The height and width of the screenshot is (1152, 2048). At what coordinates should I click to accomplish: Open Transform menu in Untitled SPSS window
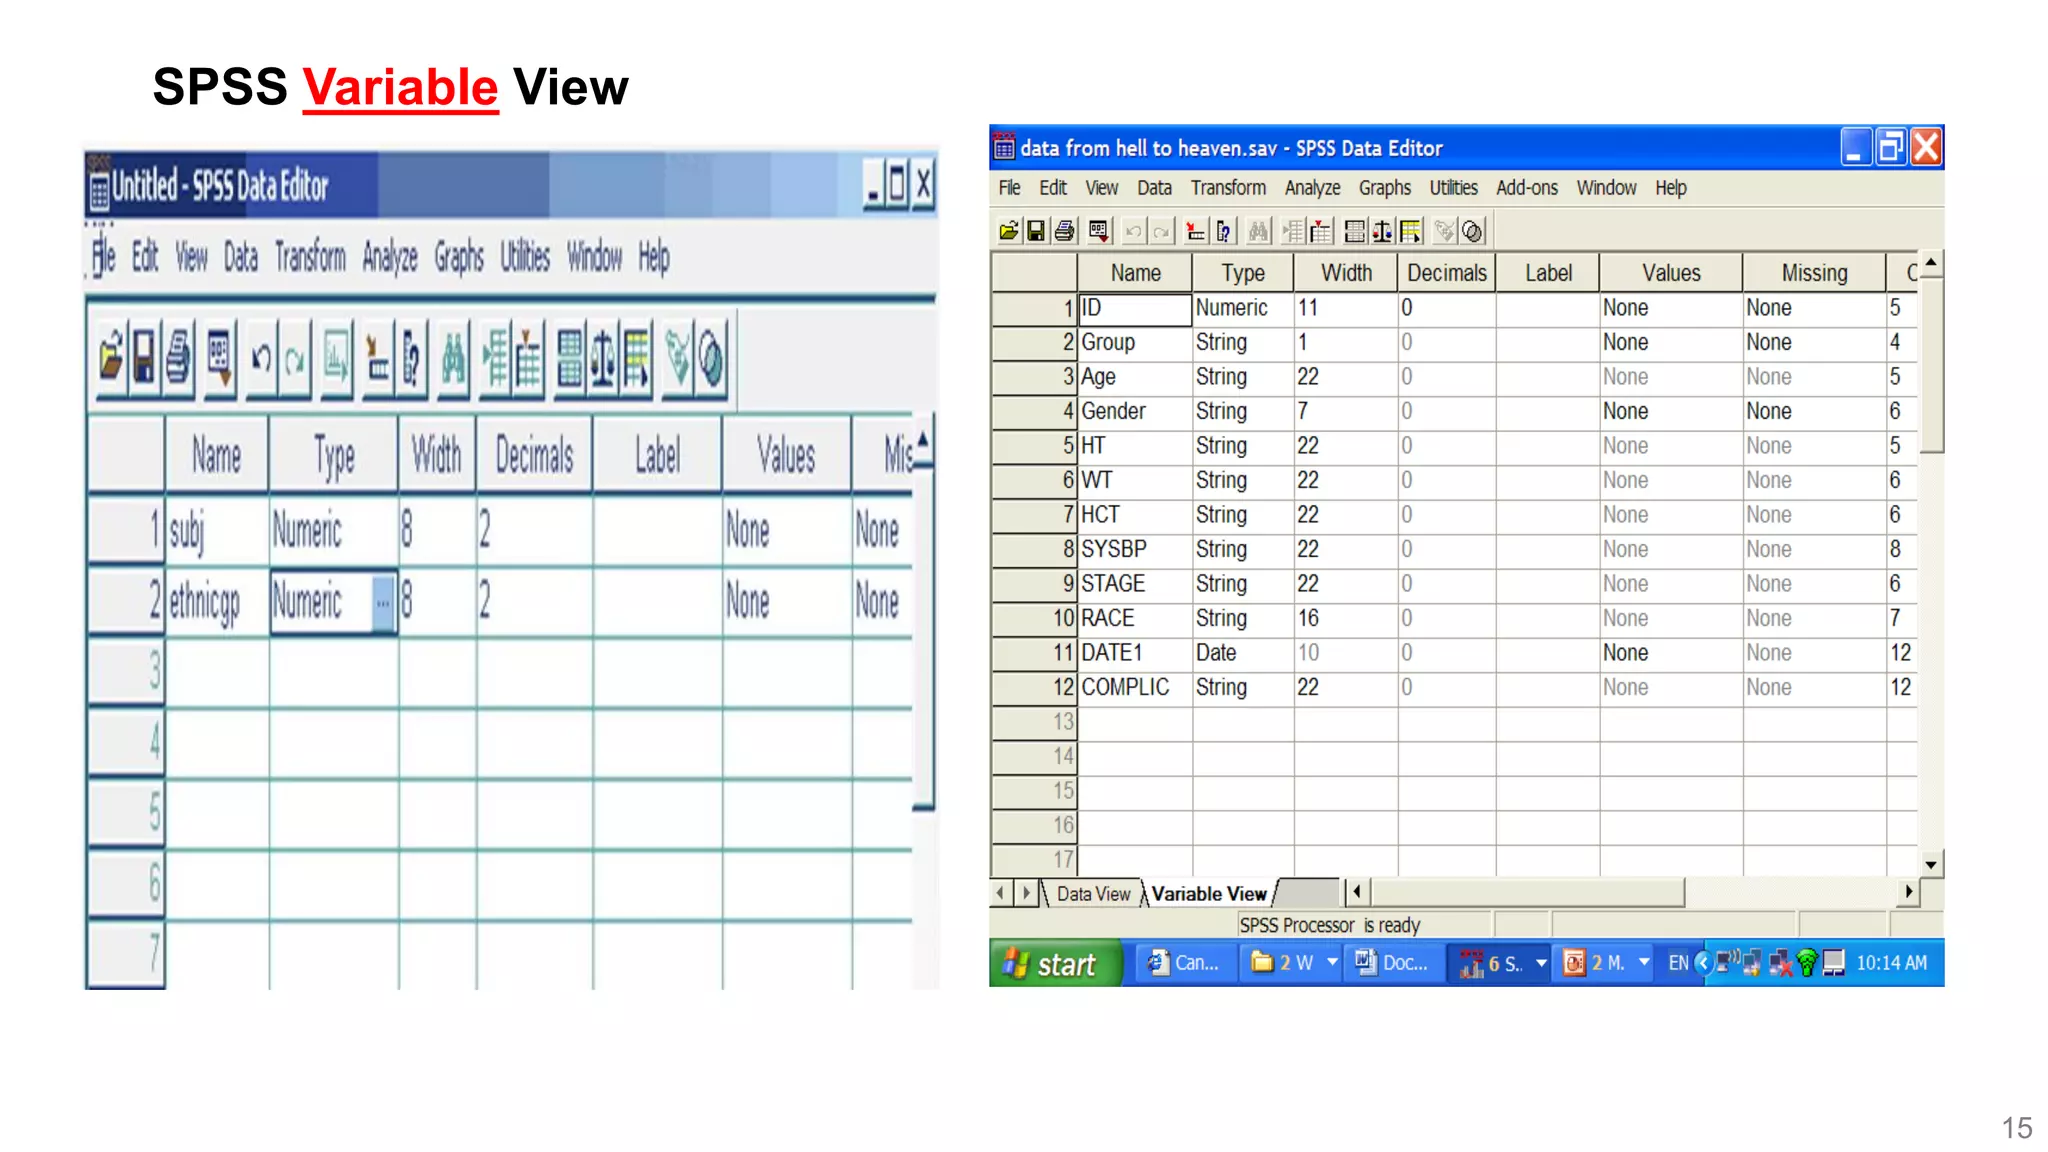point(310,258)
